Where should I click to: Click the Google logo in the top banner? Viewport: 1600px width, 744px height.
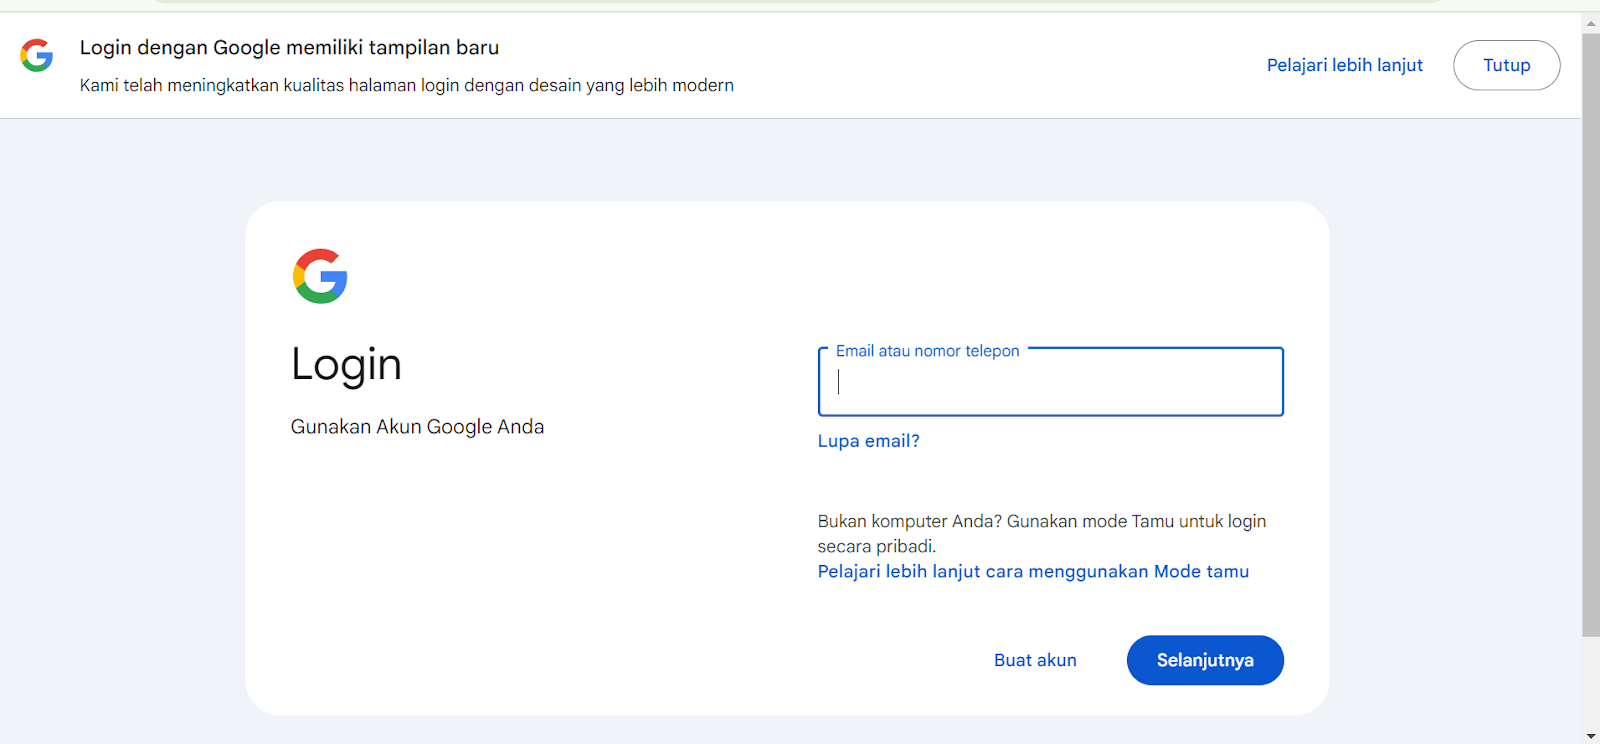pyautogui.click(x=37, y=56)
